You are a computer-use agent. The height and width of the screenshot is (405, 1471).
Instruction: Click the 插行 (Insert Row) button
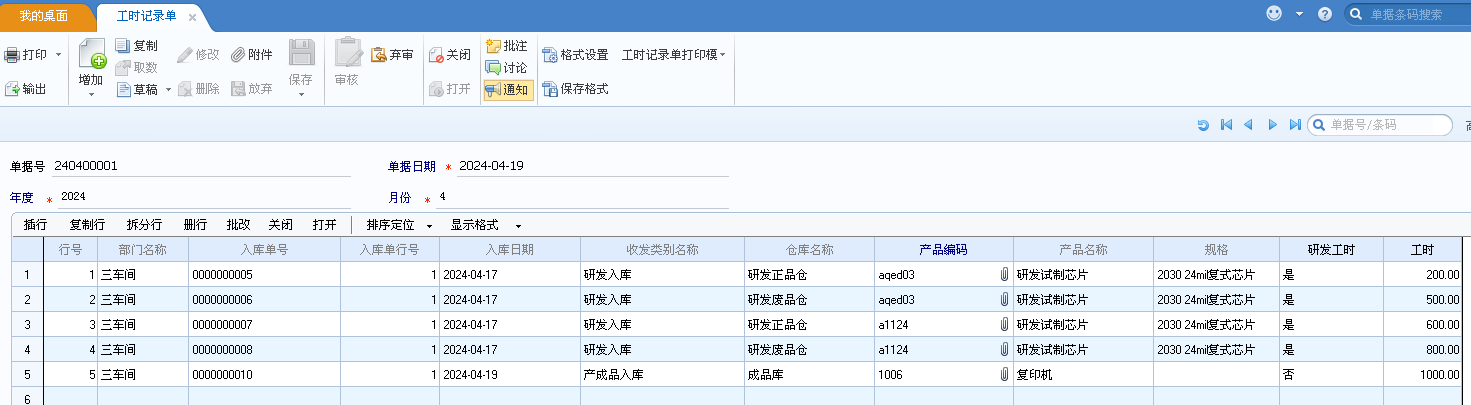[x=35, y=225]
